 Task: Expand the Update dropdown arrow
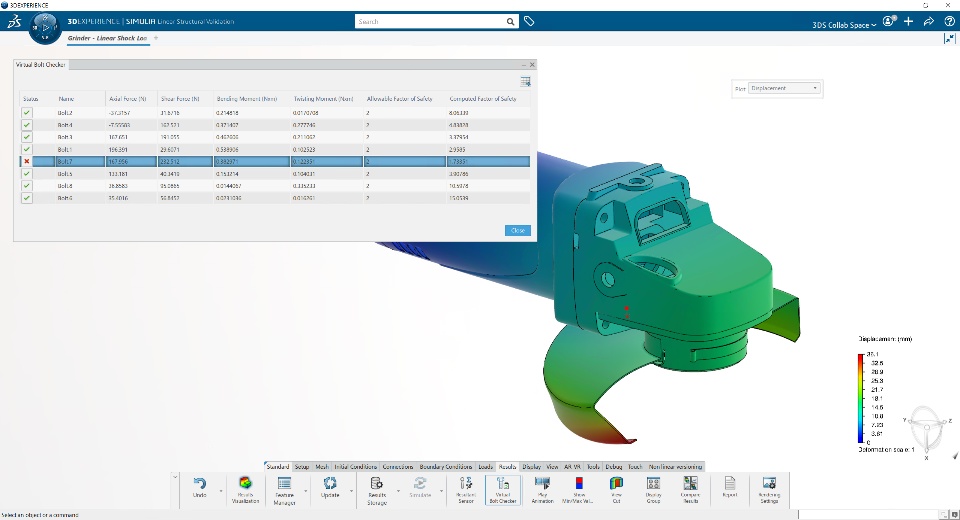[351, 491]
